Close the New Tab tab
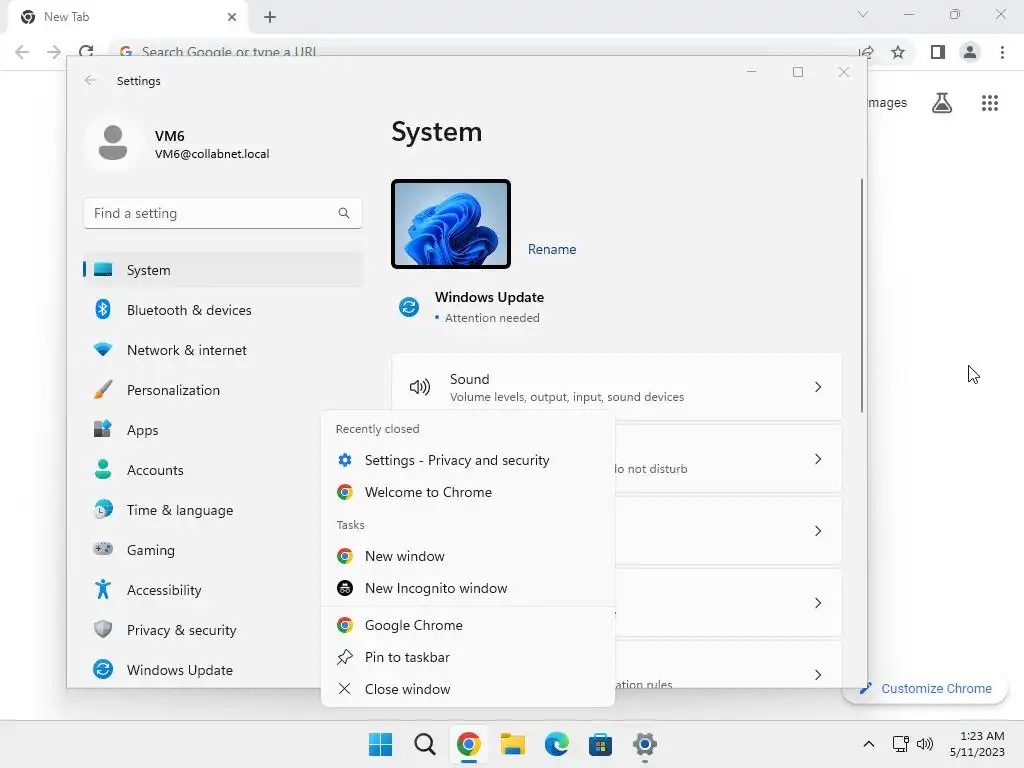This screenshot has width=1024, height=768. pos(232,17)
